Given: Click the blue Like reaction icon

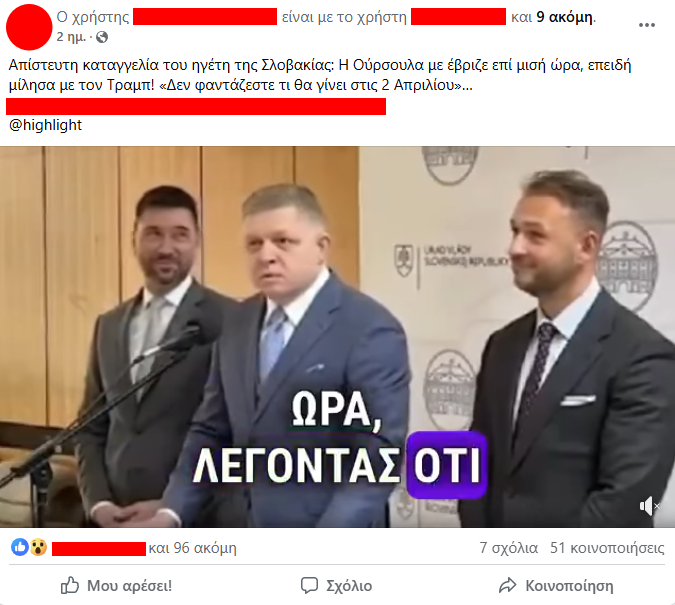Looking at the screenshot, I should click(x=20, y=548).
